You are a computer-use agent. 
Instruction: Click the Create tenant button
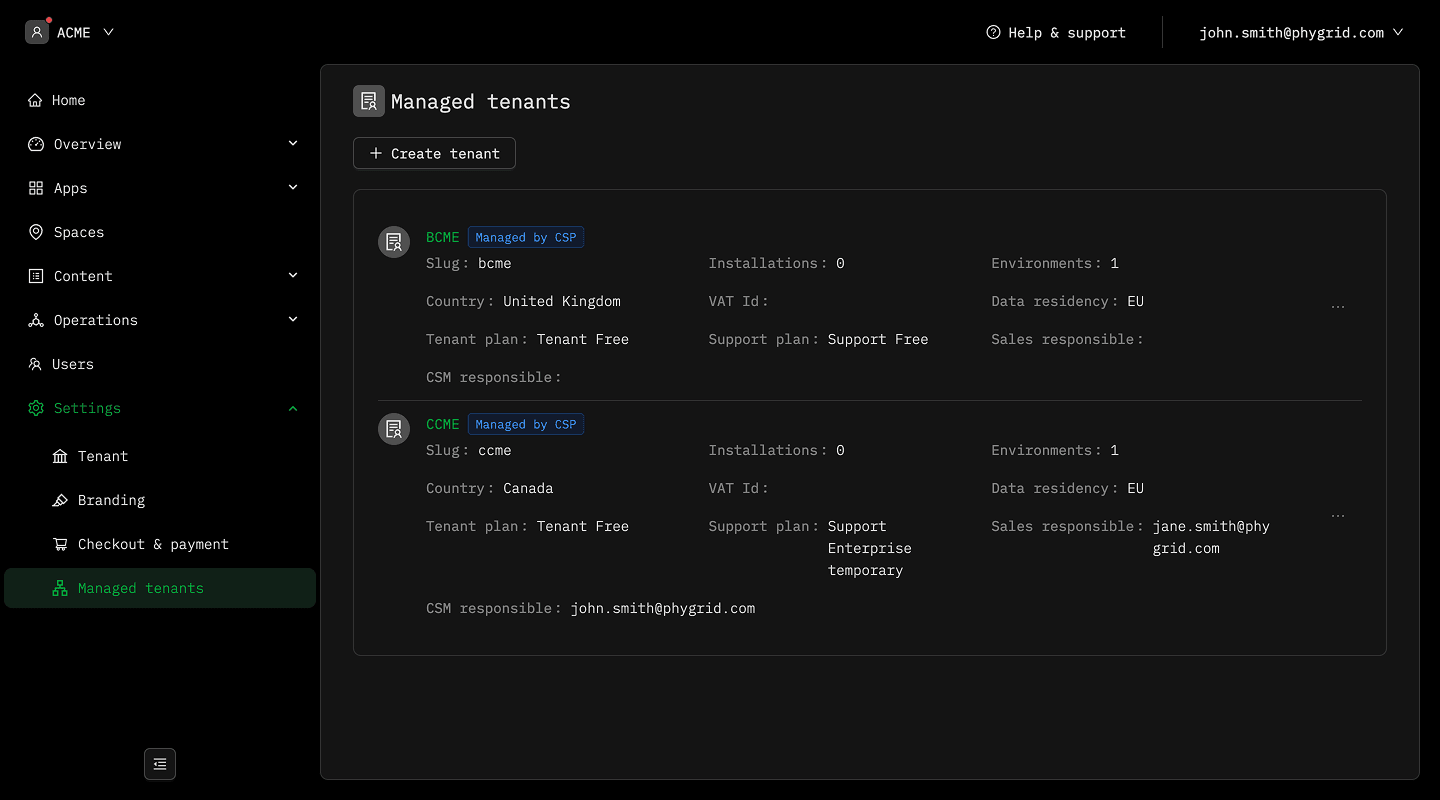click(x=434, y=153)
